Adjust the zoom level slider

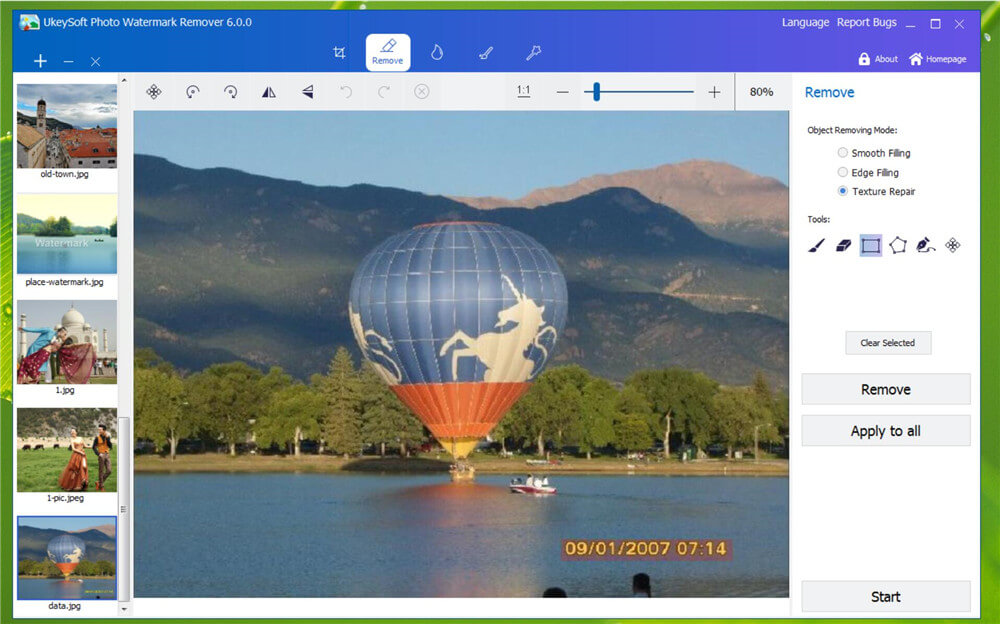597,92
